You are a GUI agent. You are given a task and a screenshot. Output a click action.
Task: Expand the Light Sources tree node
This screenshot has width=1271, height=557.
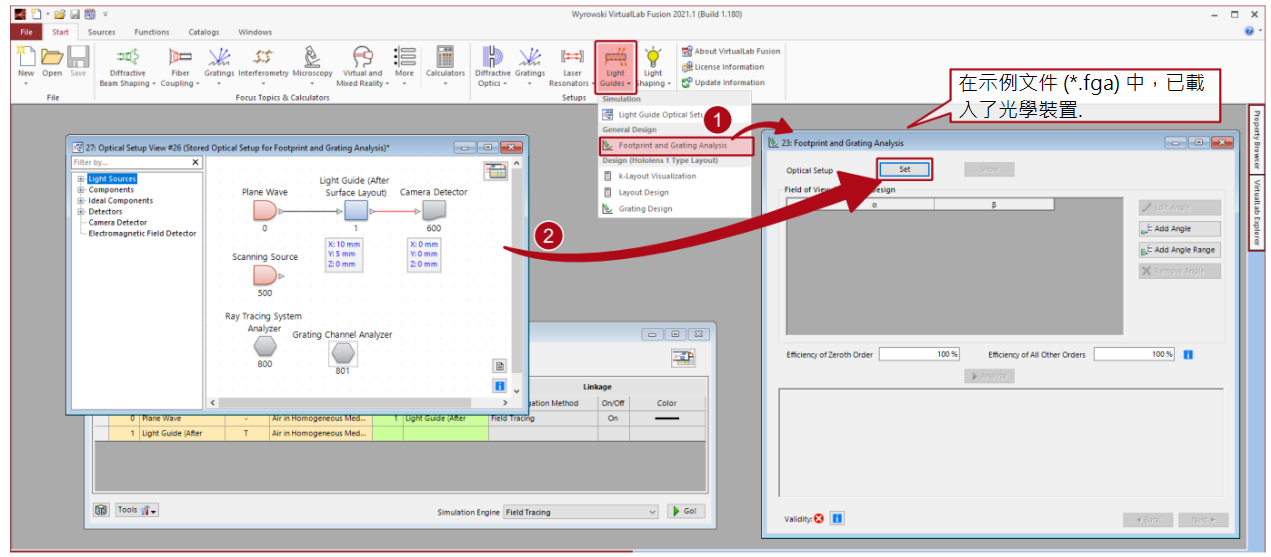[79, 179]
